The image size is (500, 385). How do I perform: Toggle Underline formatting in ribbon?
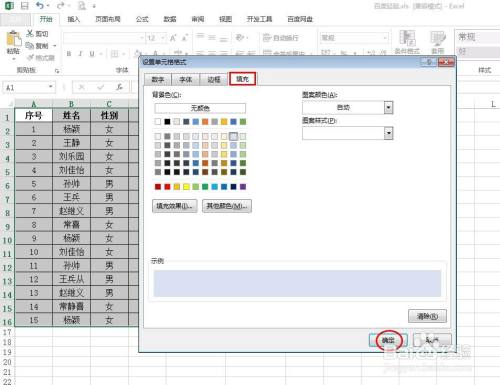(92, 54)
